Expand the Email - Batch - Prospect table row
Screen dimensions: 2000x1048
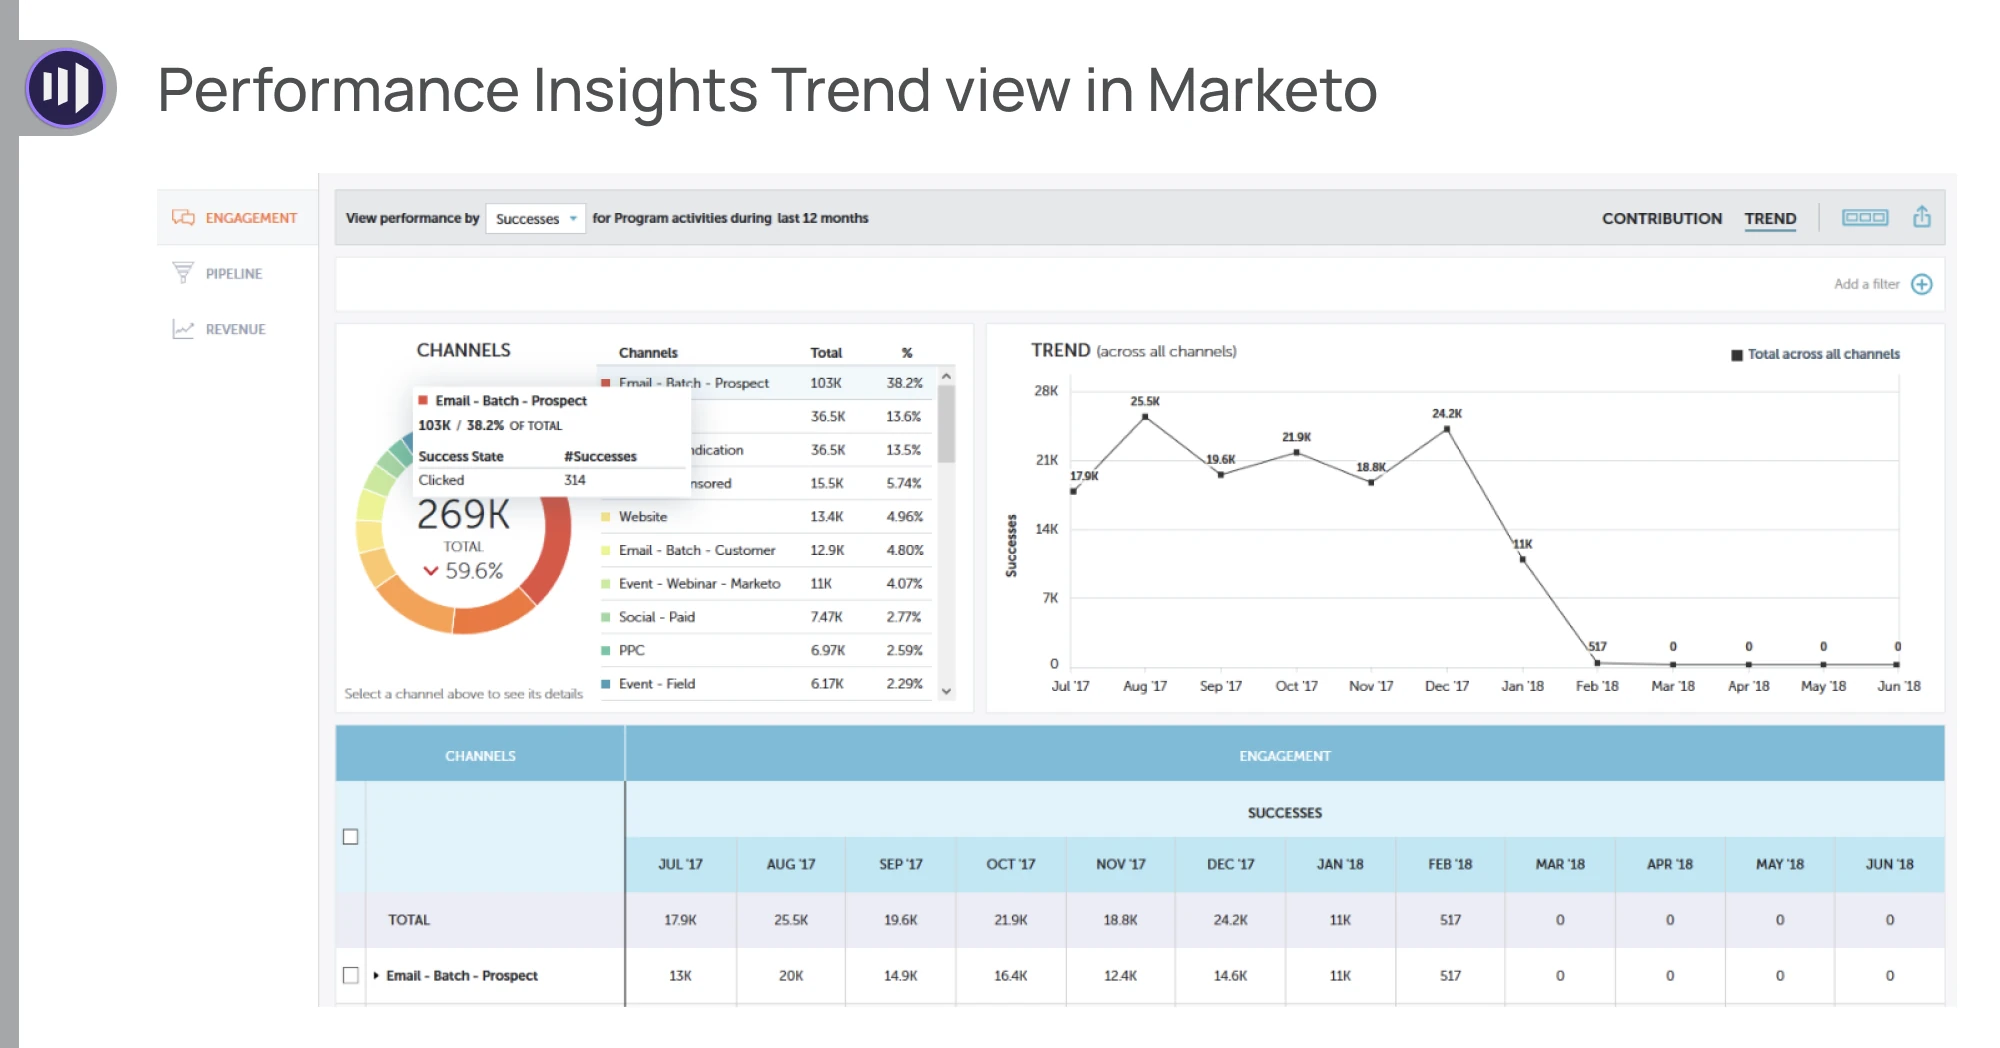pyautogui.click(x=376, y=975)
